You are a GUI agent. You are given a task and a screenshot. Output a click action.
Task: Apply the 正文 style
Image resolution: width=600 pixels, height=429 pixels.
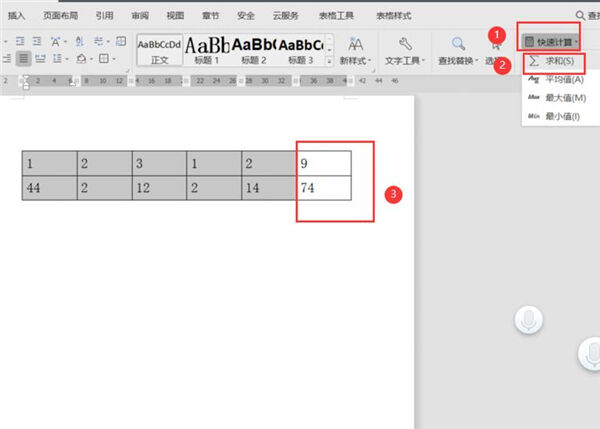(x=159, y=51)
